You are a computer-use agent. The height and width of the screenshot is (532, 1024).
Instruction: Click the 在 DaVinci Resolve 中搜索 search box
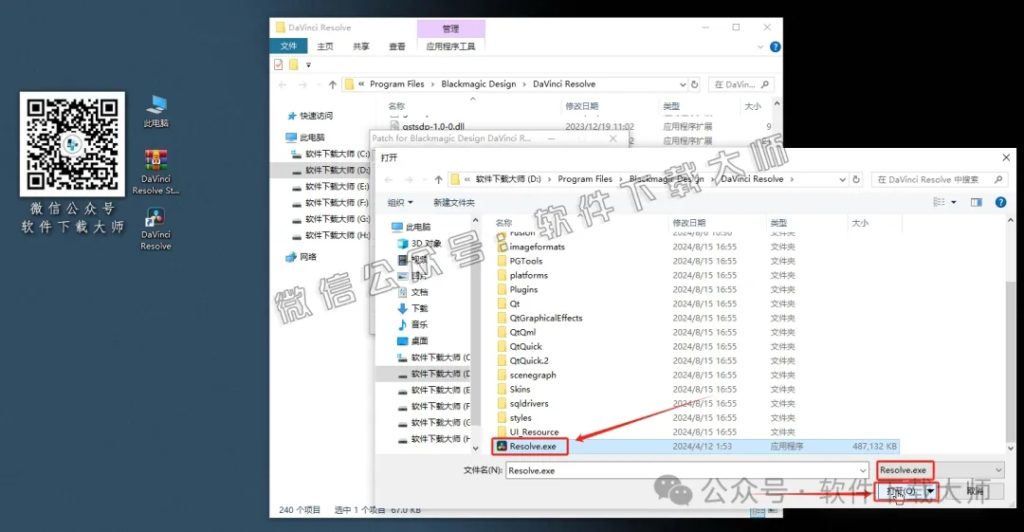pos(938,180)
